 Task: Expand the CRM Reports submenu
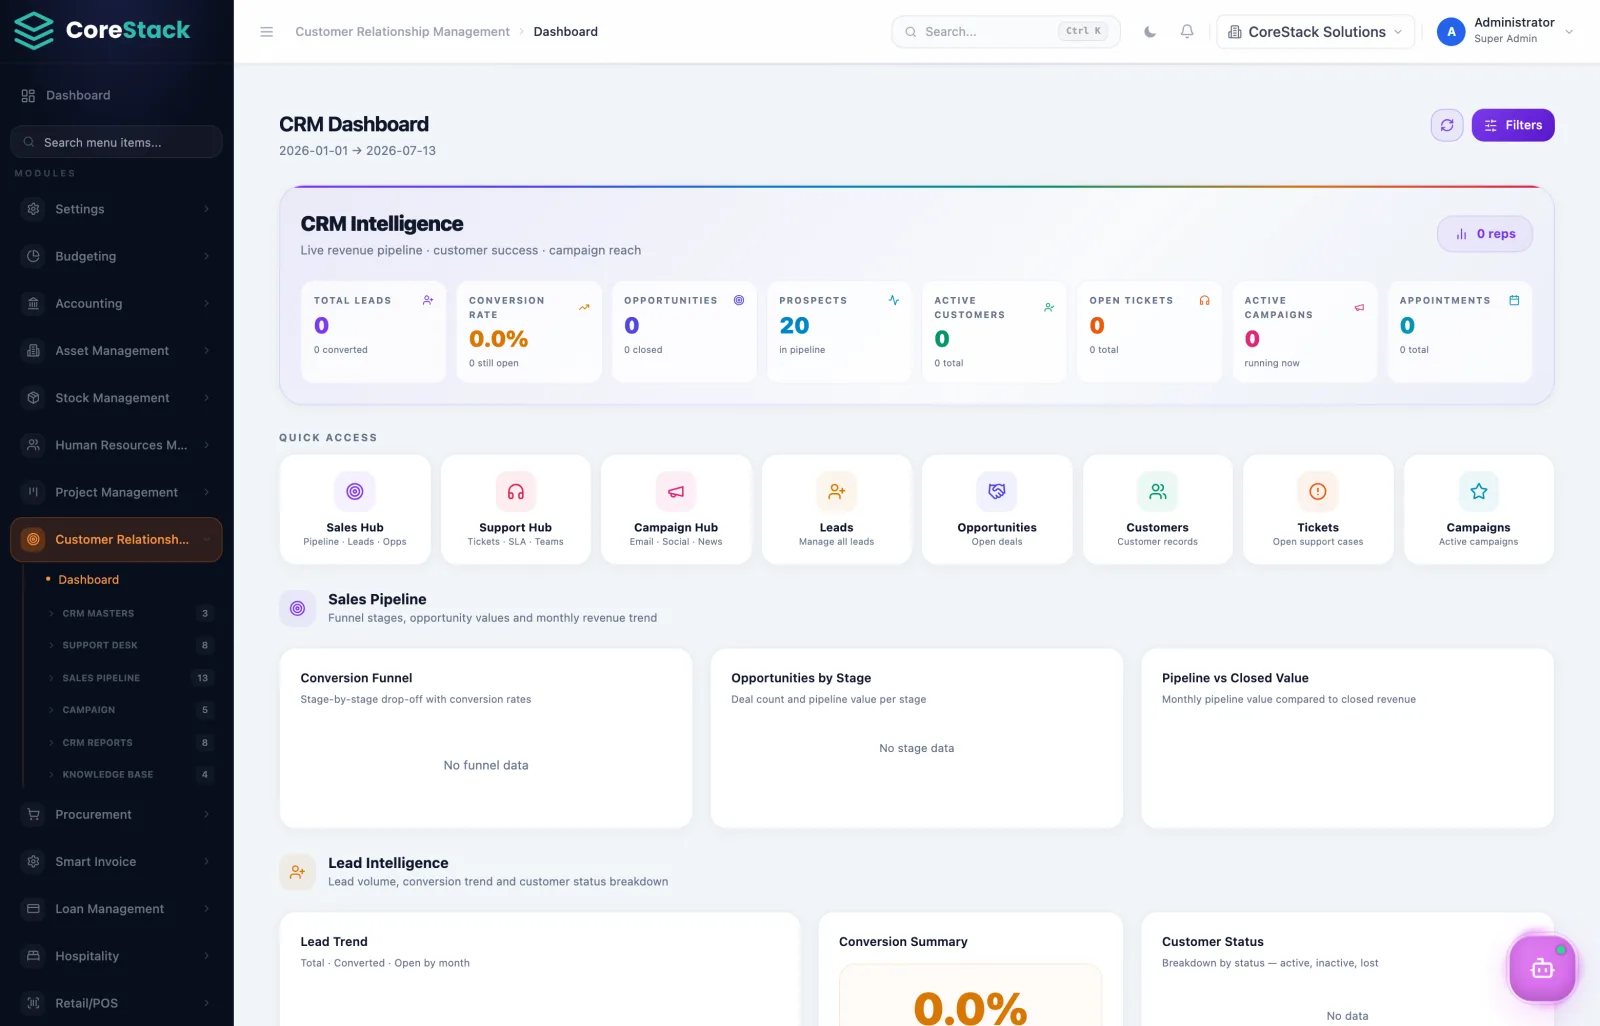click(128, 743)
